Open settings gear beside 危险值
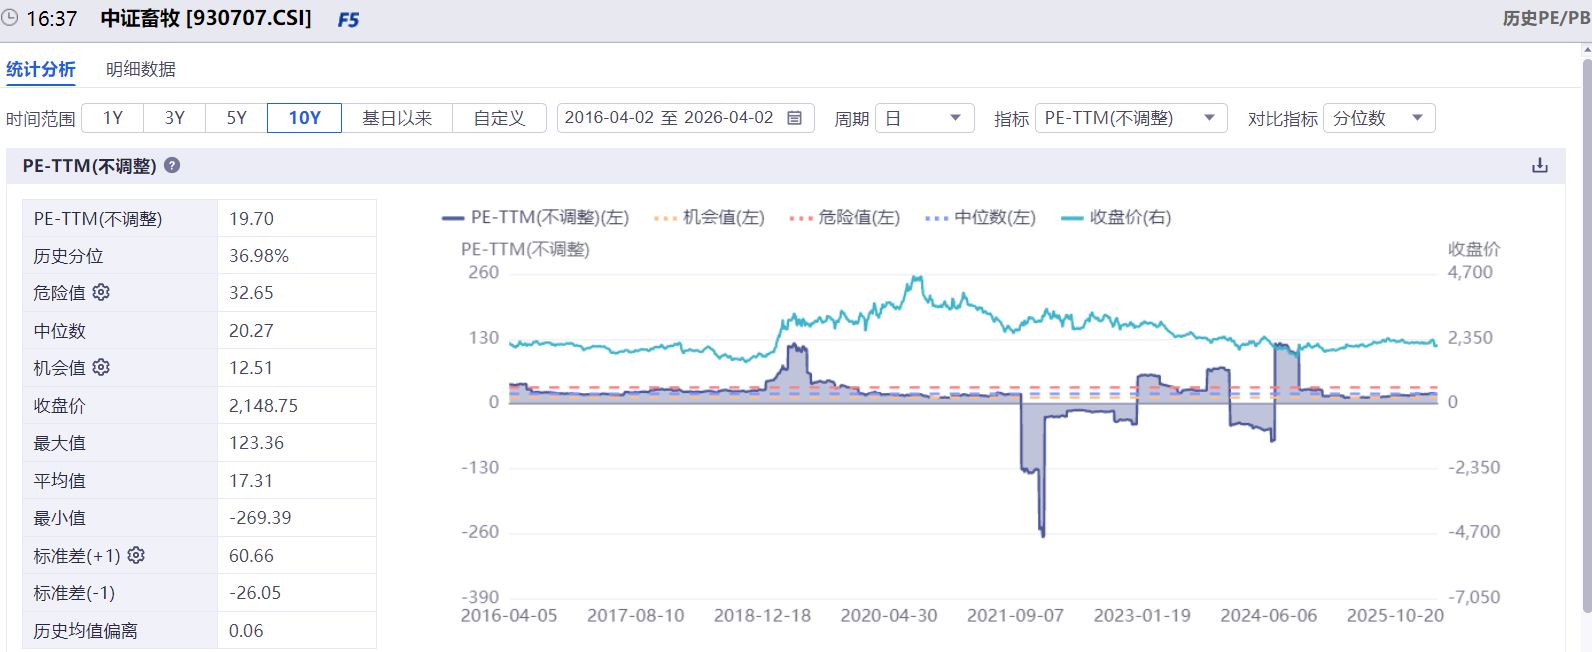 [101, 292]
